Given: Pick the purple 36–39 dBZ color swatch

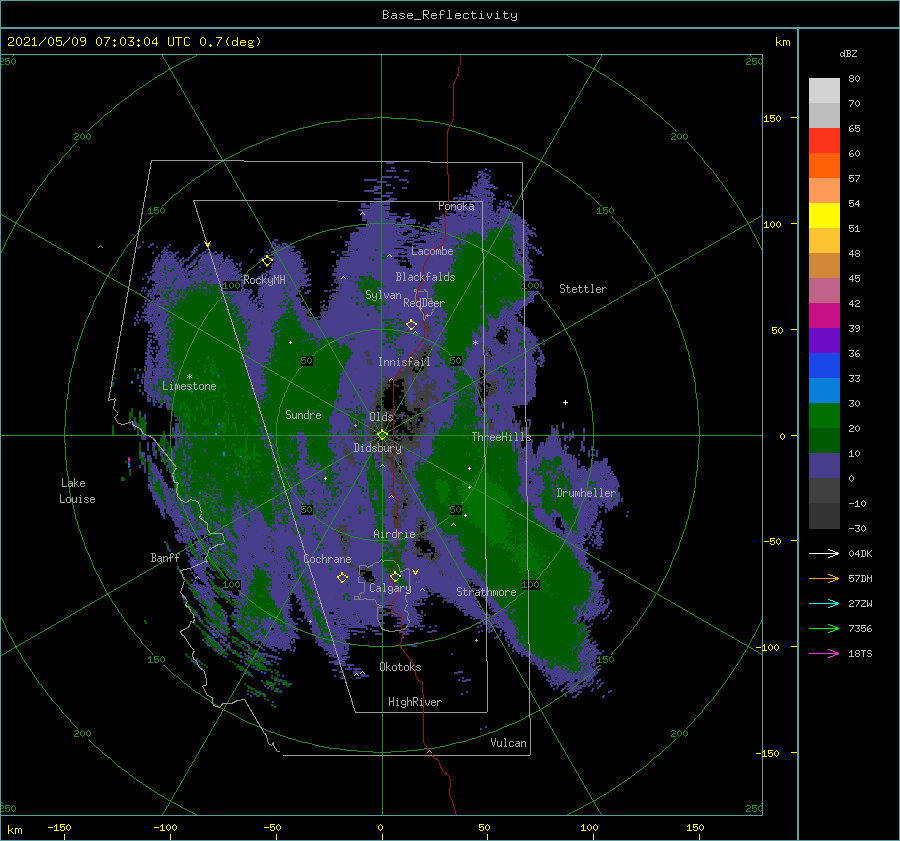Looking at the screenshot, I should (824, 340).
